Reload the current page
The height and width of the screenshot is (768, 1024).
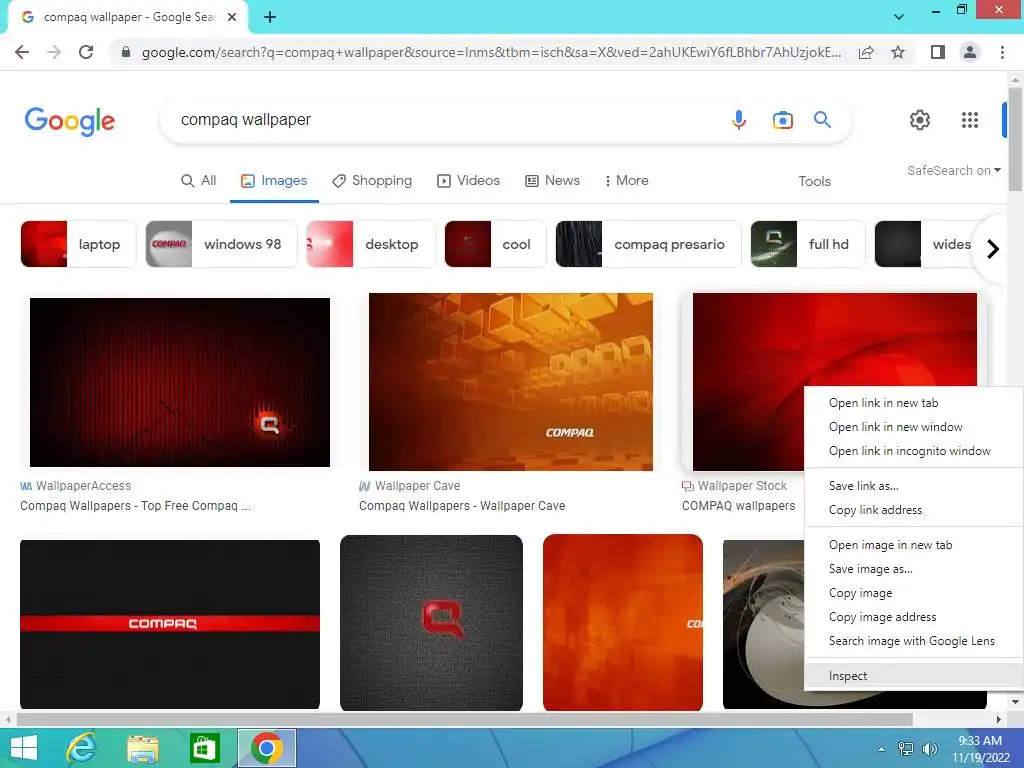pos(86,52)
